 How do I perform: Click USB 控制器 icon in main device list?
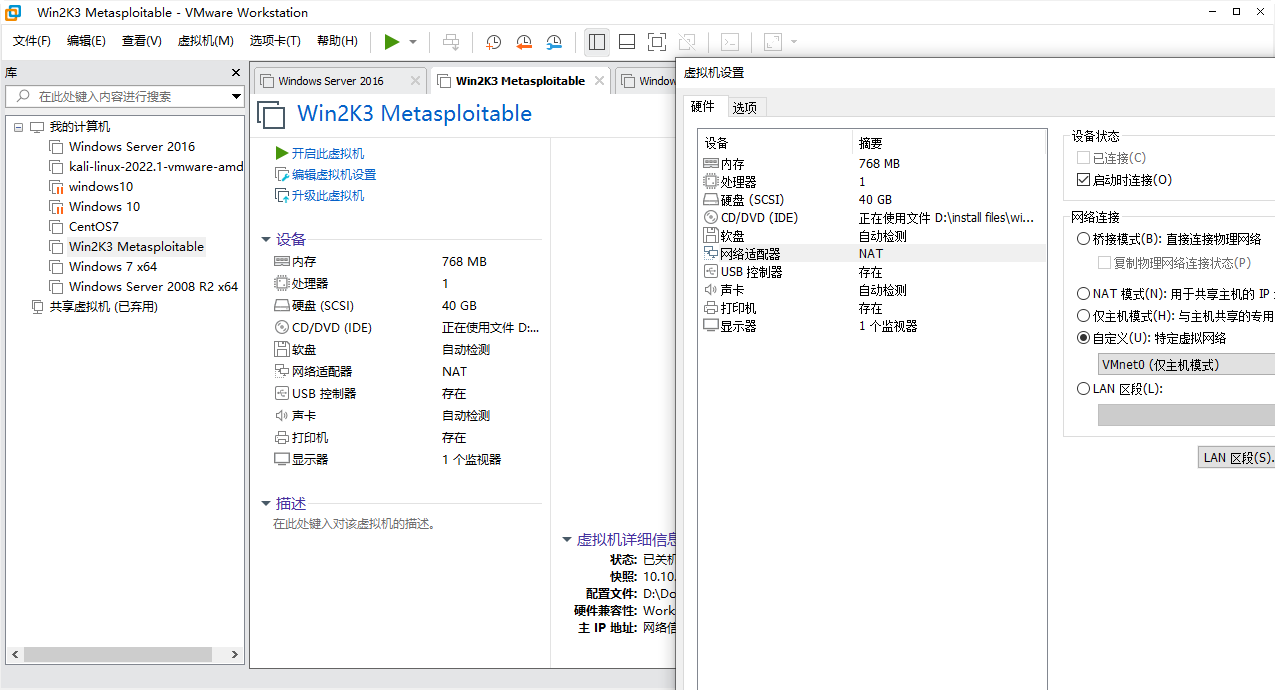coord(281,394)
